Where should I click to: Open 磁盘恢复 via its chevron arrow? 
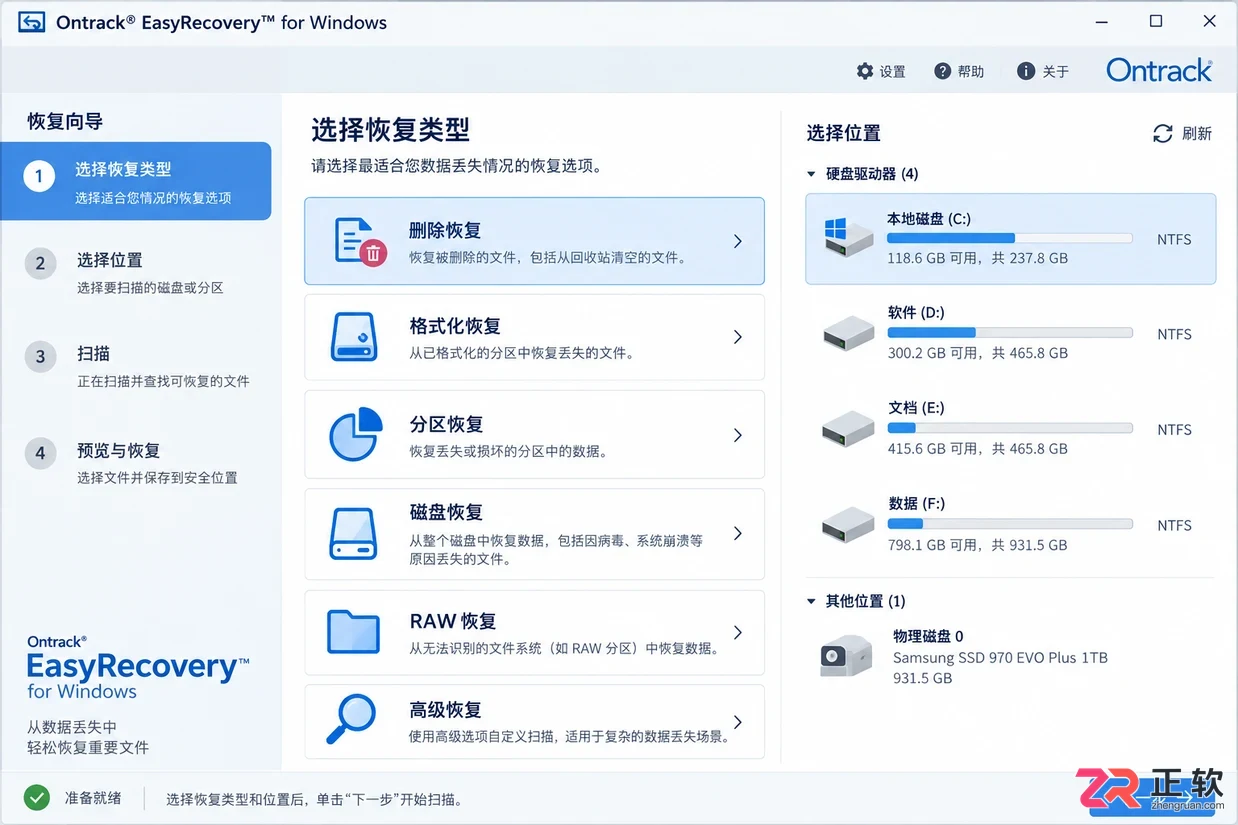tap(737, 533)
